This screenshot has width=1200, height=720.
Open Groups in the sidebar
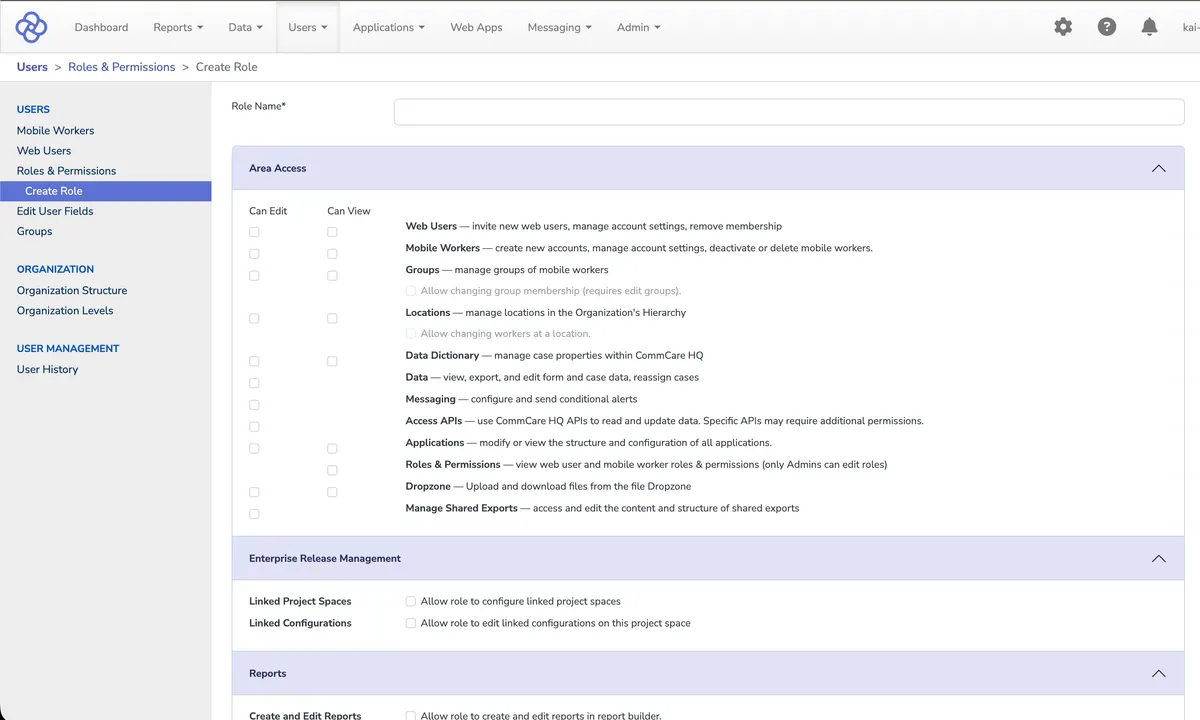tap(34, 231)
